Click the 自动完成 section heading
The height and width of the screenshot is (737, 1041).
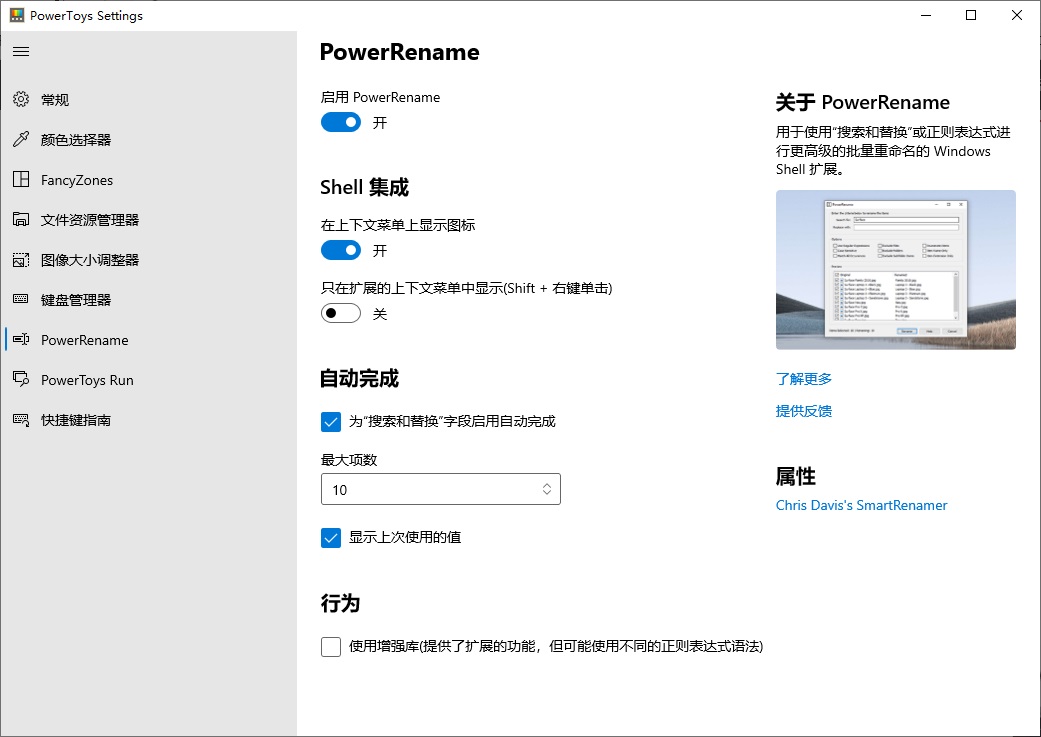point(359,378)
